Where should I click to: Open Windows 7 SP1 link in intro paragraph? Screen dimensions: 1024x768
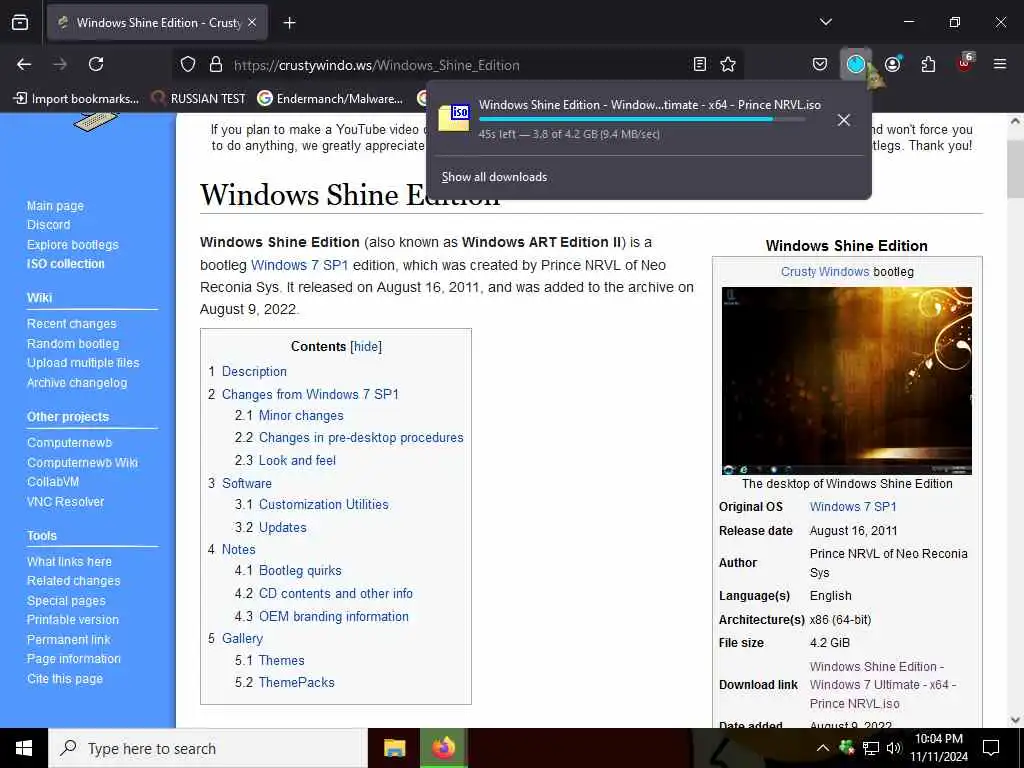click(x=299, y=265)
